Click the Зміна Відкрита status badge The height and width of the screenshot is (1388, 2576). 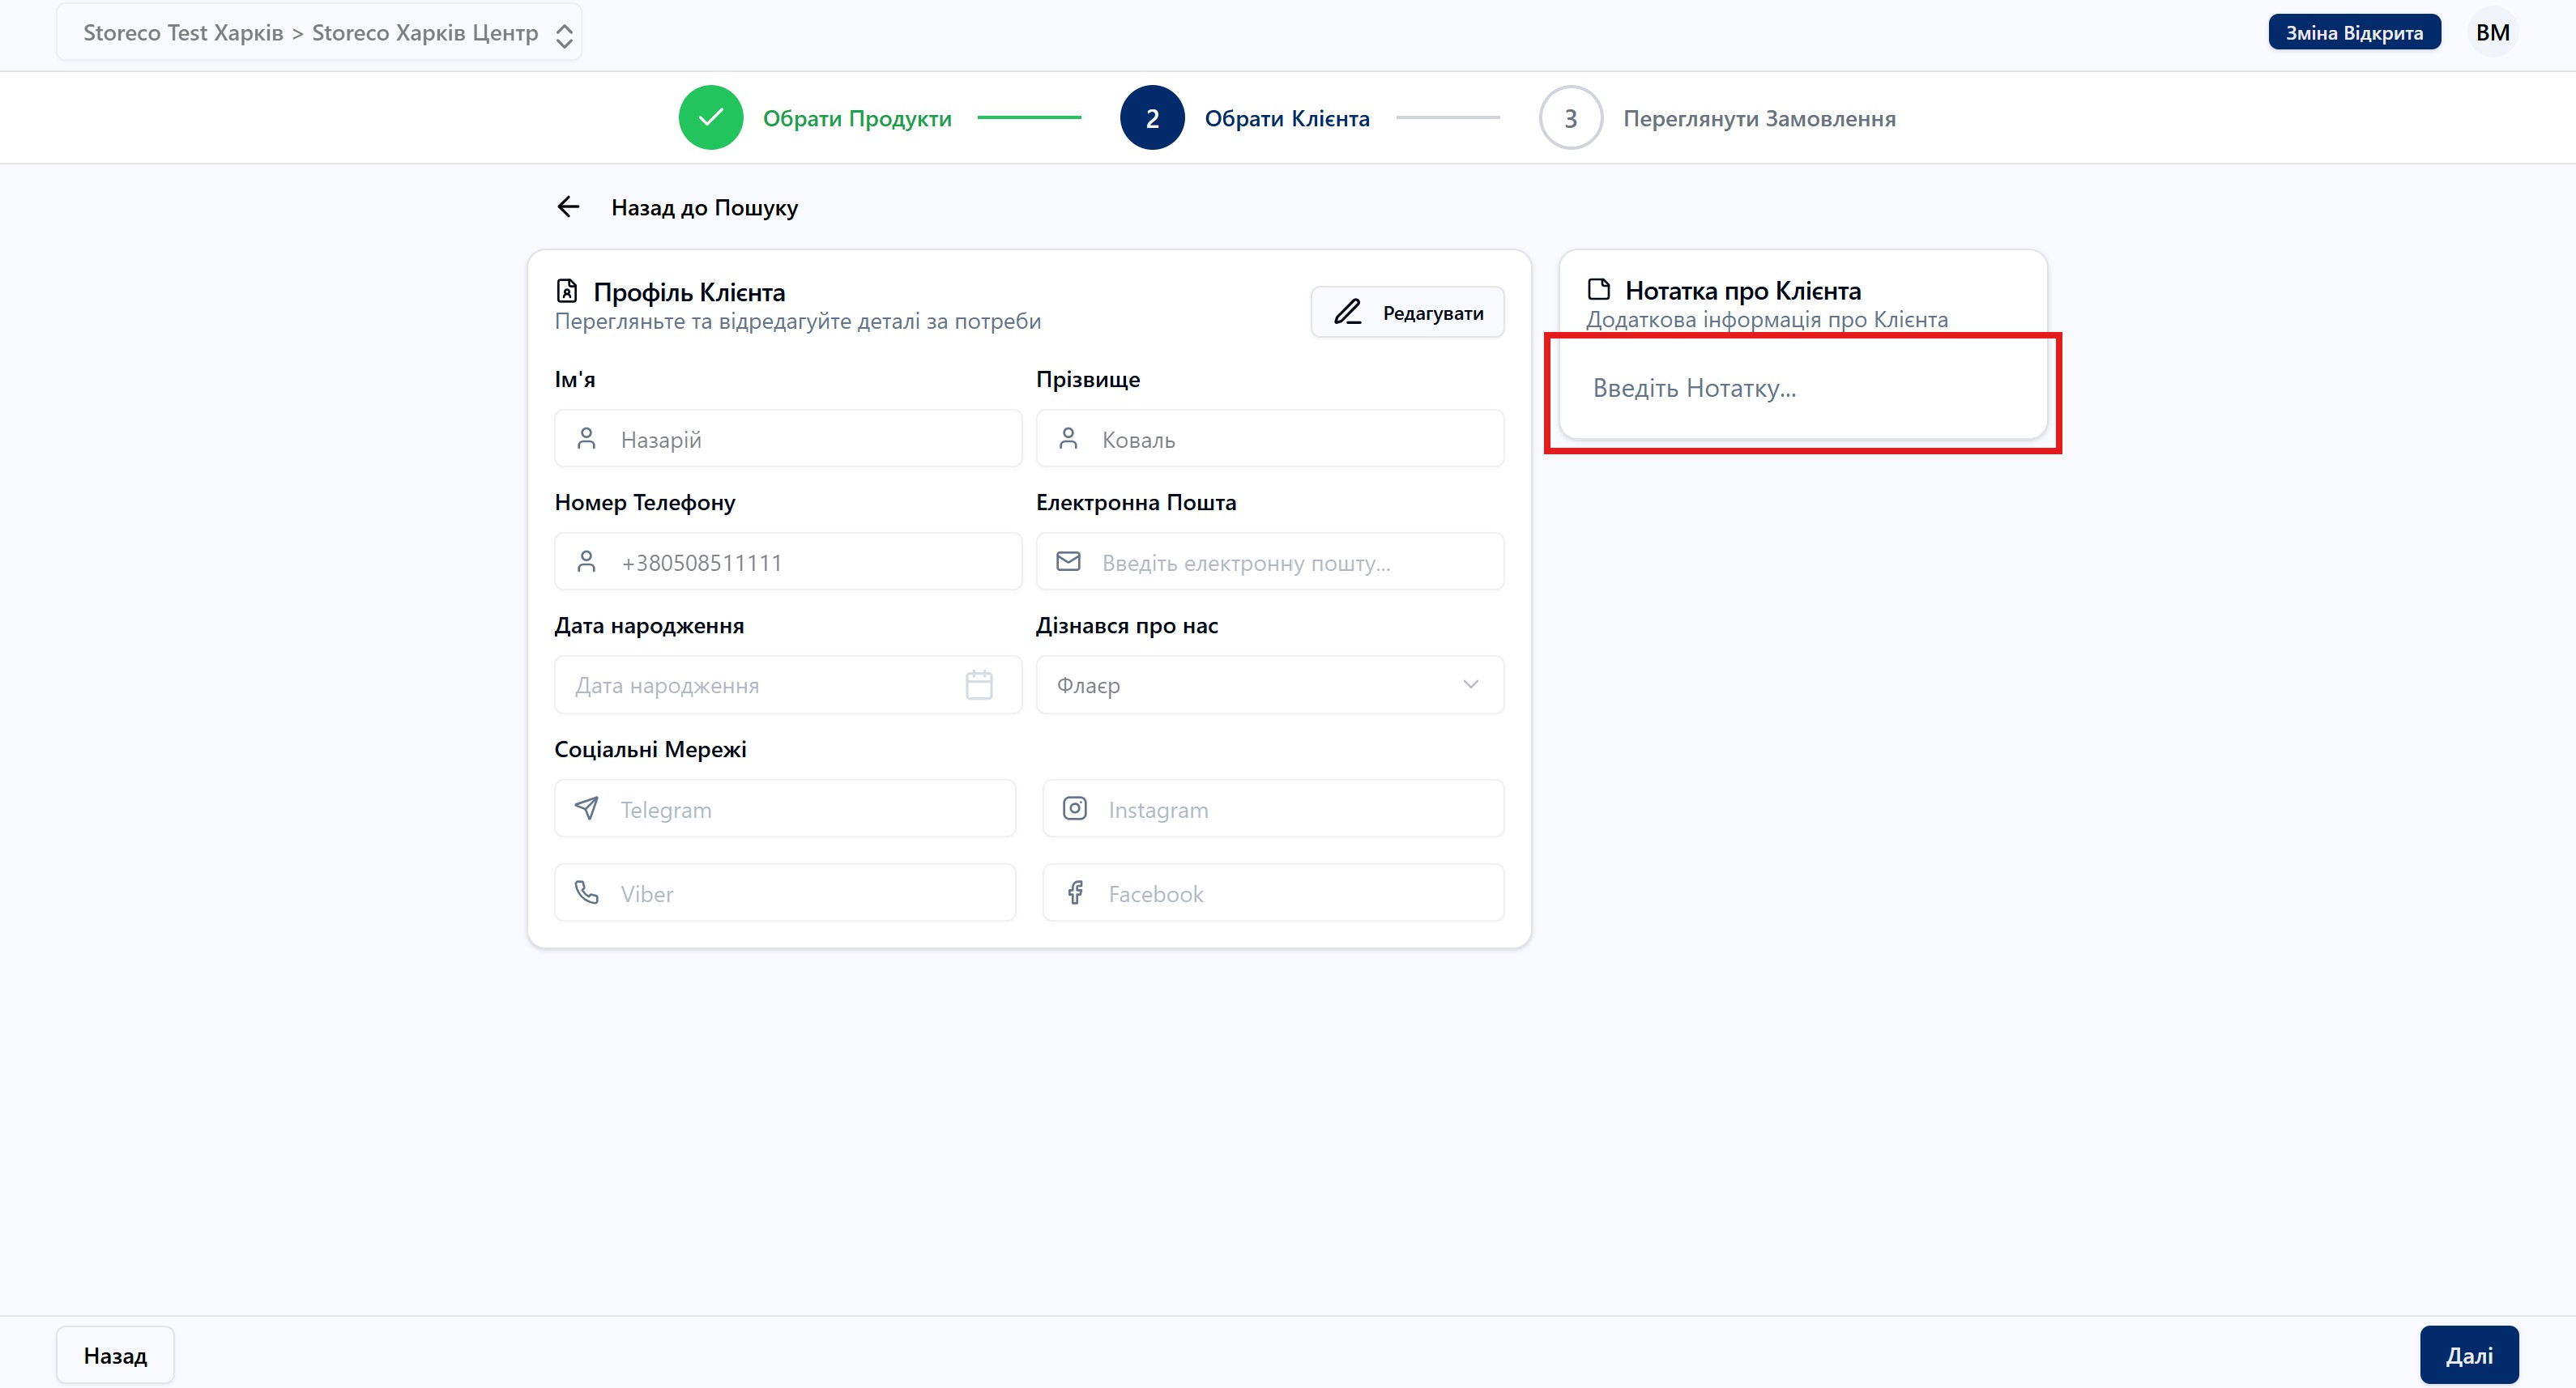[x=2353, y=33]
